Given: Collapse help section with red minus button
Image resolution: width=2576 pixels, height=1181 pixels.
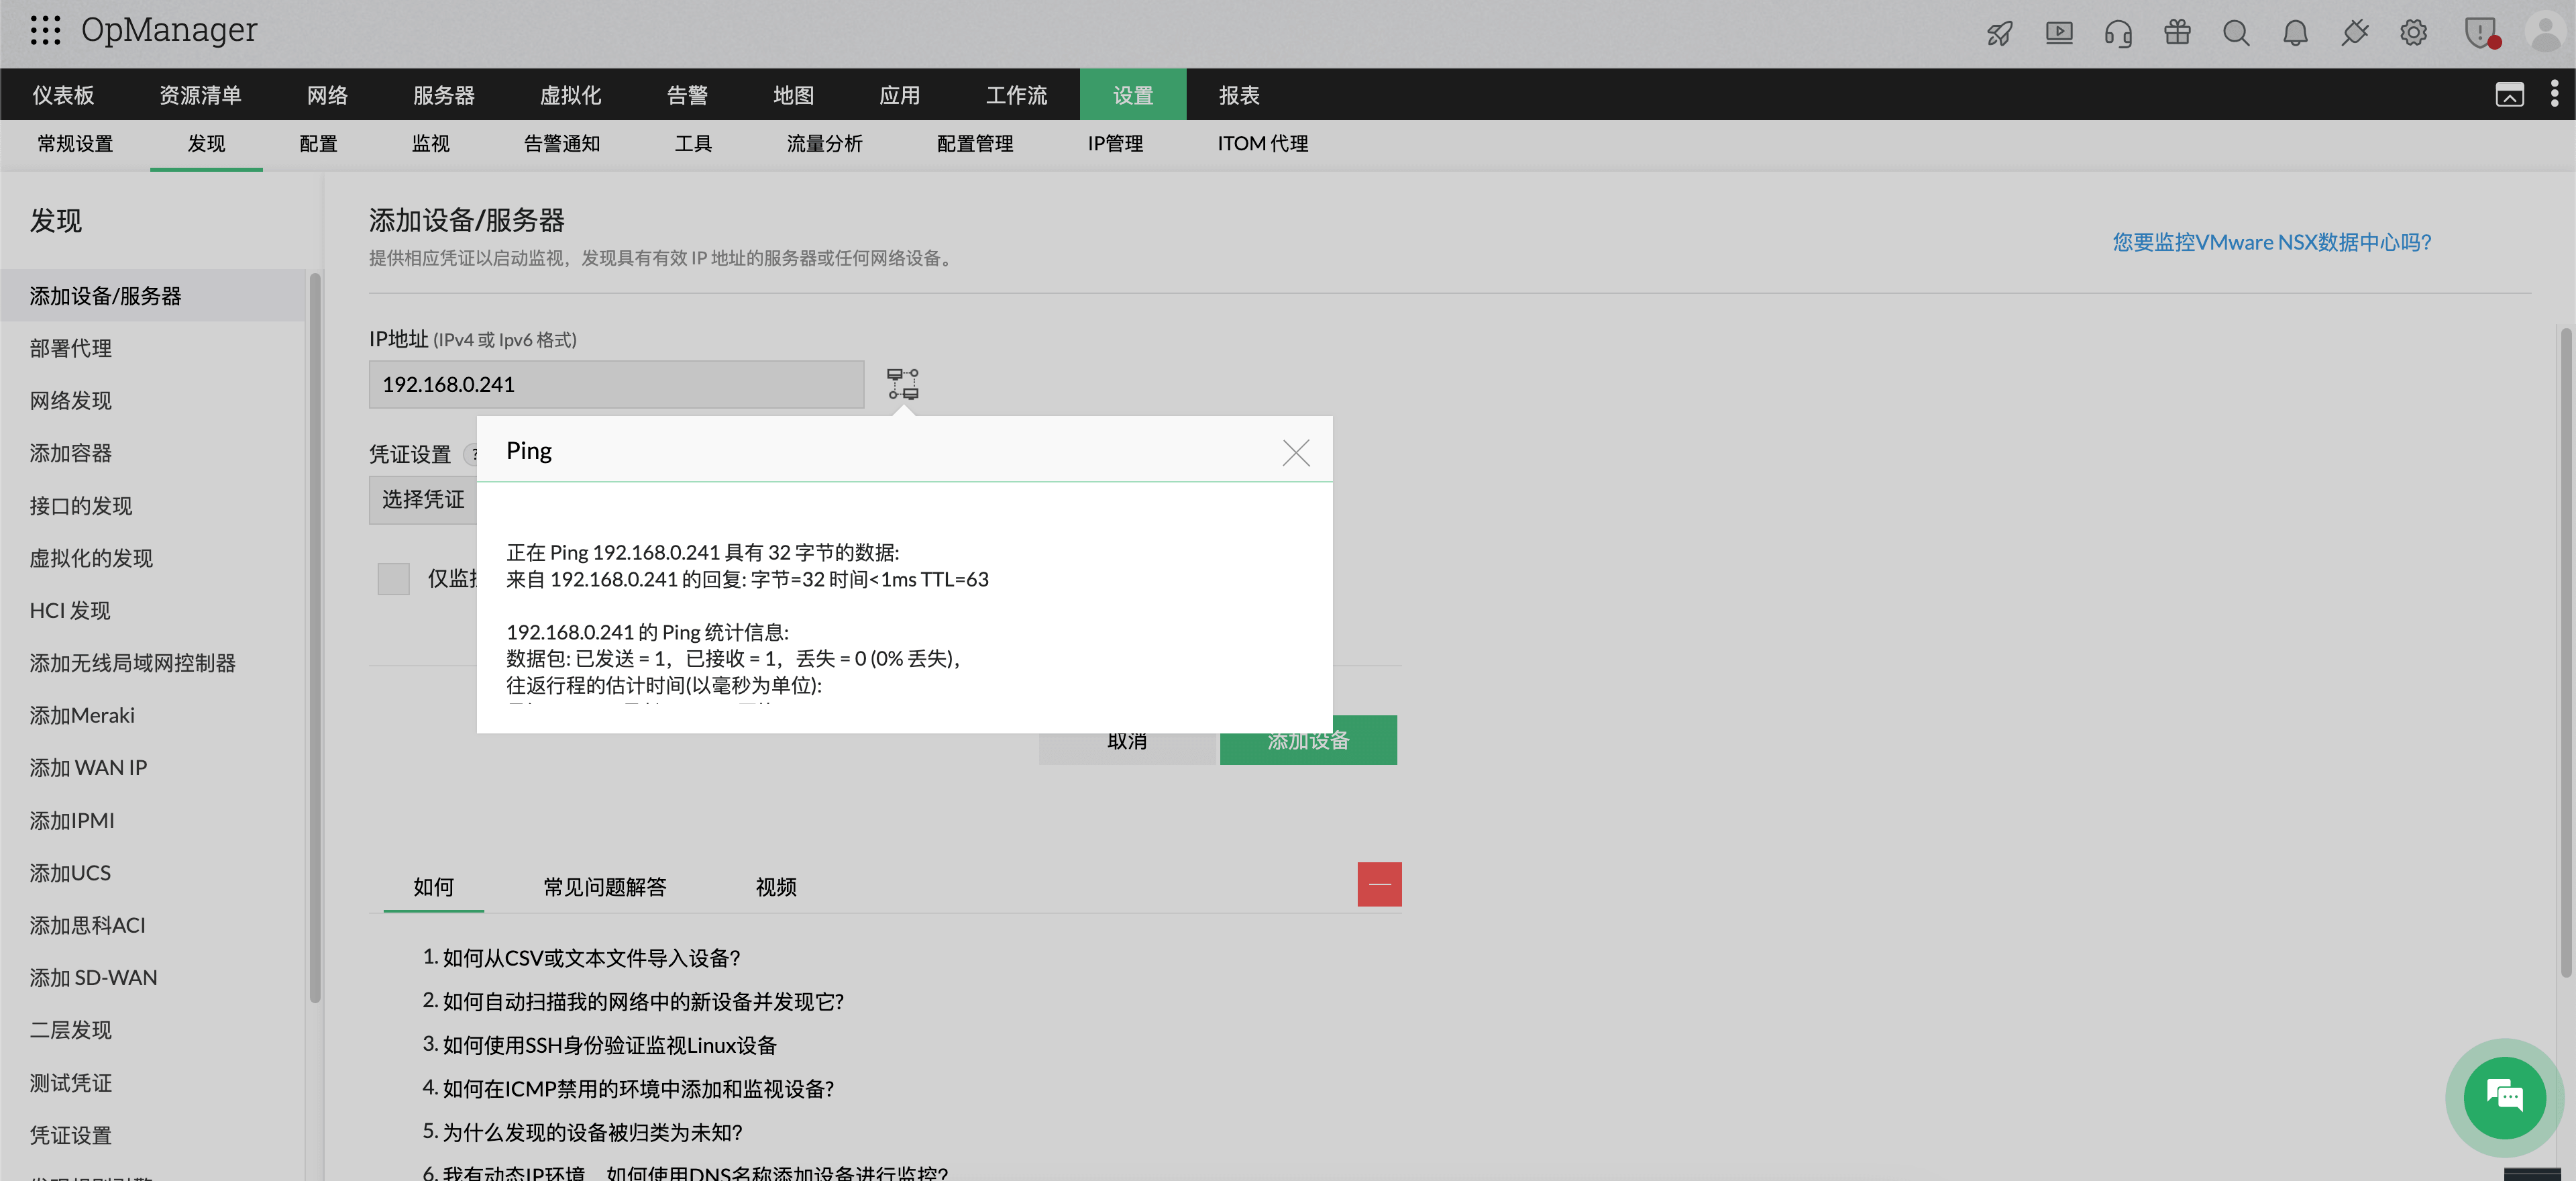Looking at the screenshot, I should [1379, 884].
